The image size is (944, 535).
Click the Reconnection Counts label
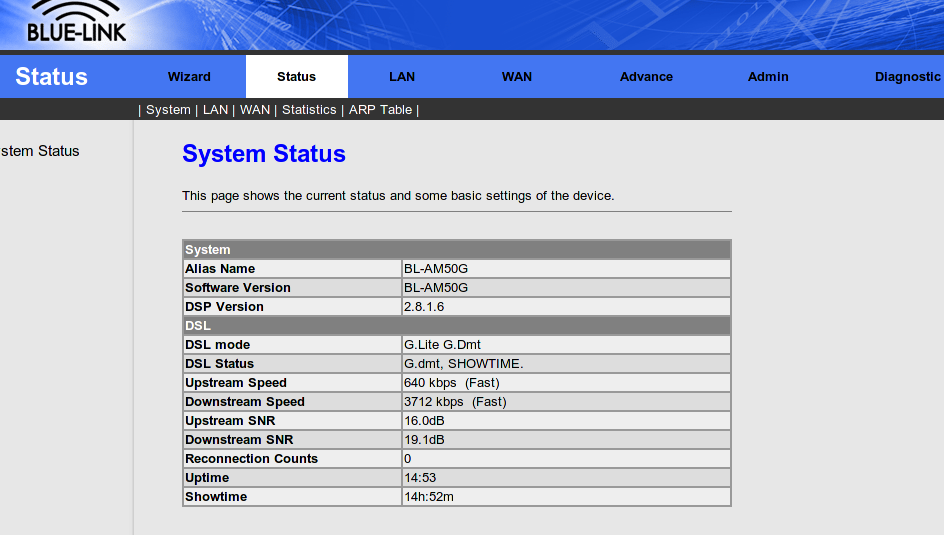pos(251,459)
